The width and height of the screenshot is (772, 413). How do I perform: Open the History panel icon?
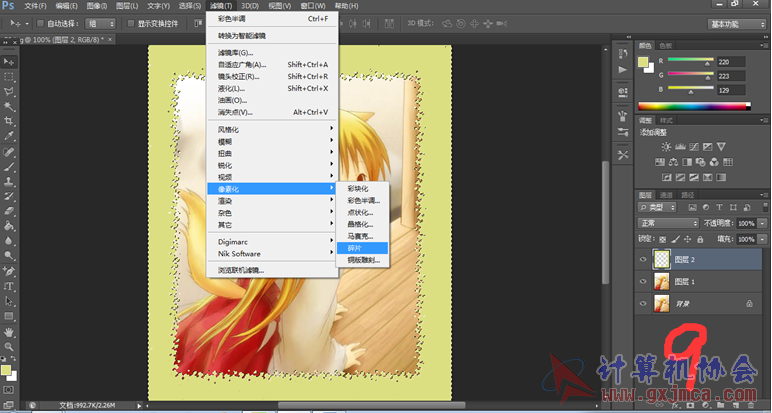[x=623, y=53]
